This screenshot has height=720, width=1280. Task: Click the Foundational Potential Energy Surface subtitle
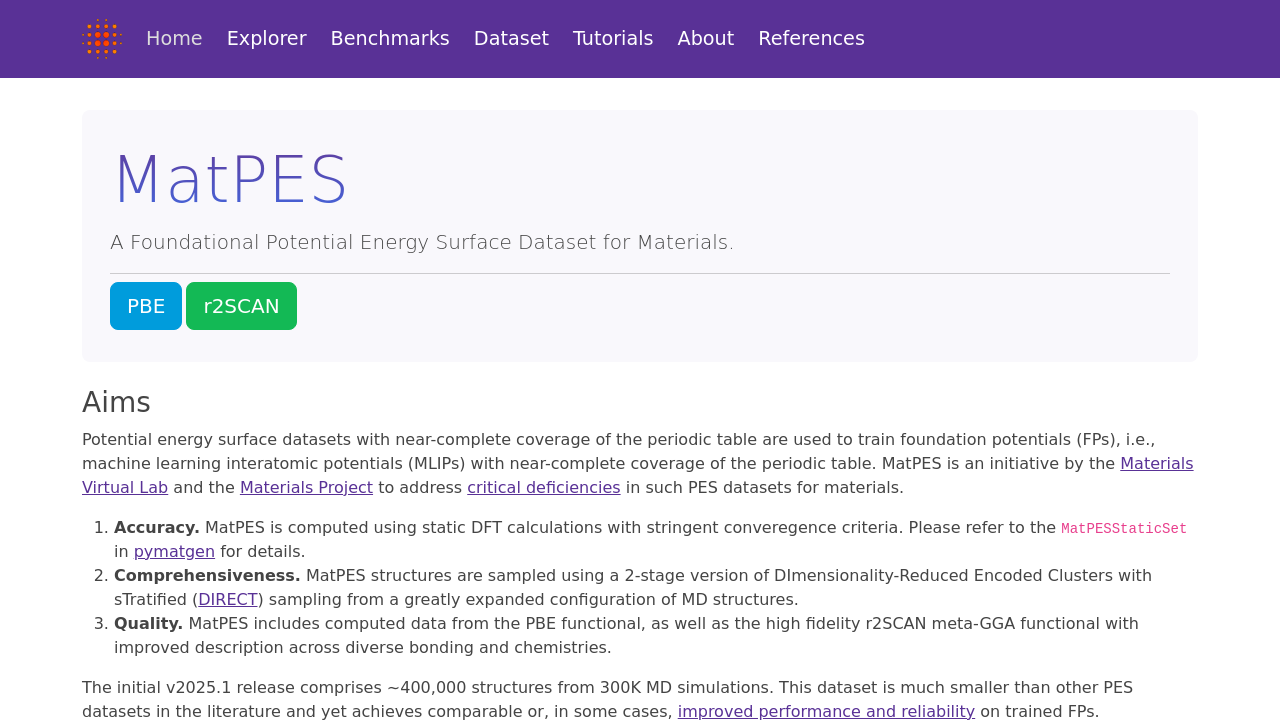point(422,243)
